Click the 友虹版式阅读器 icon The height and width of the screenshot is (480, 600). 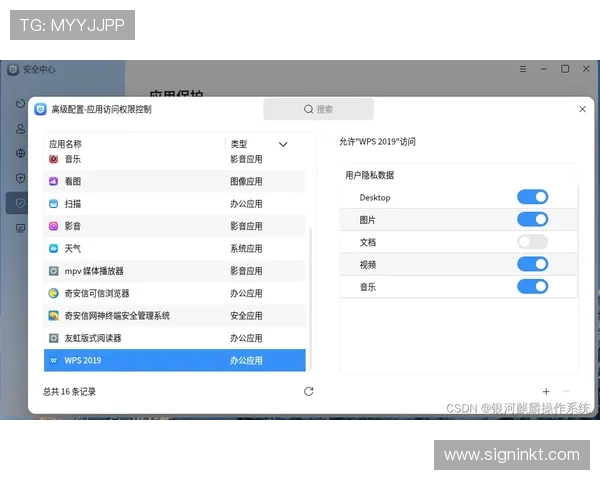pyautogui.click(x=54, y=338)
